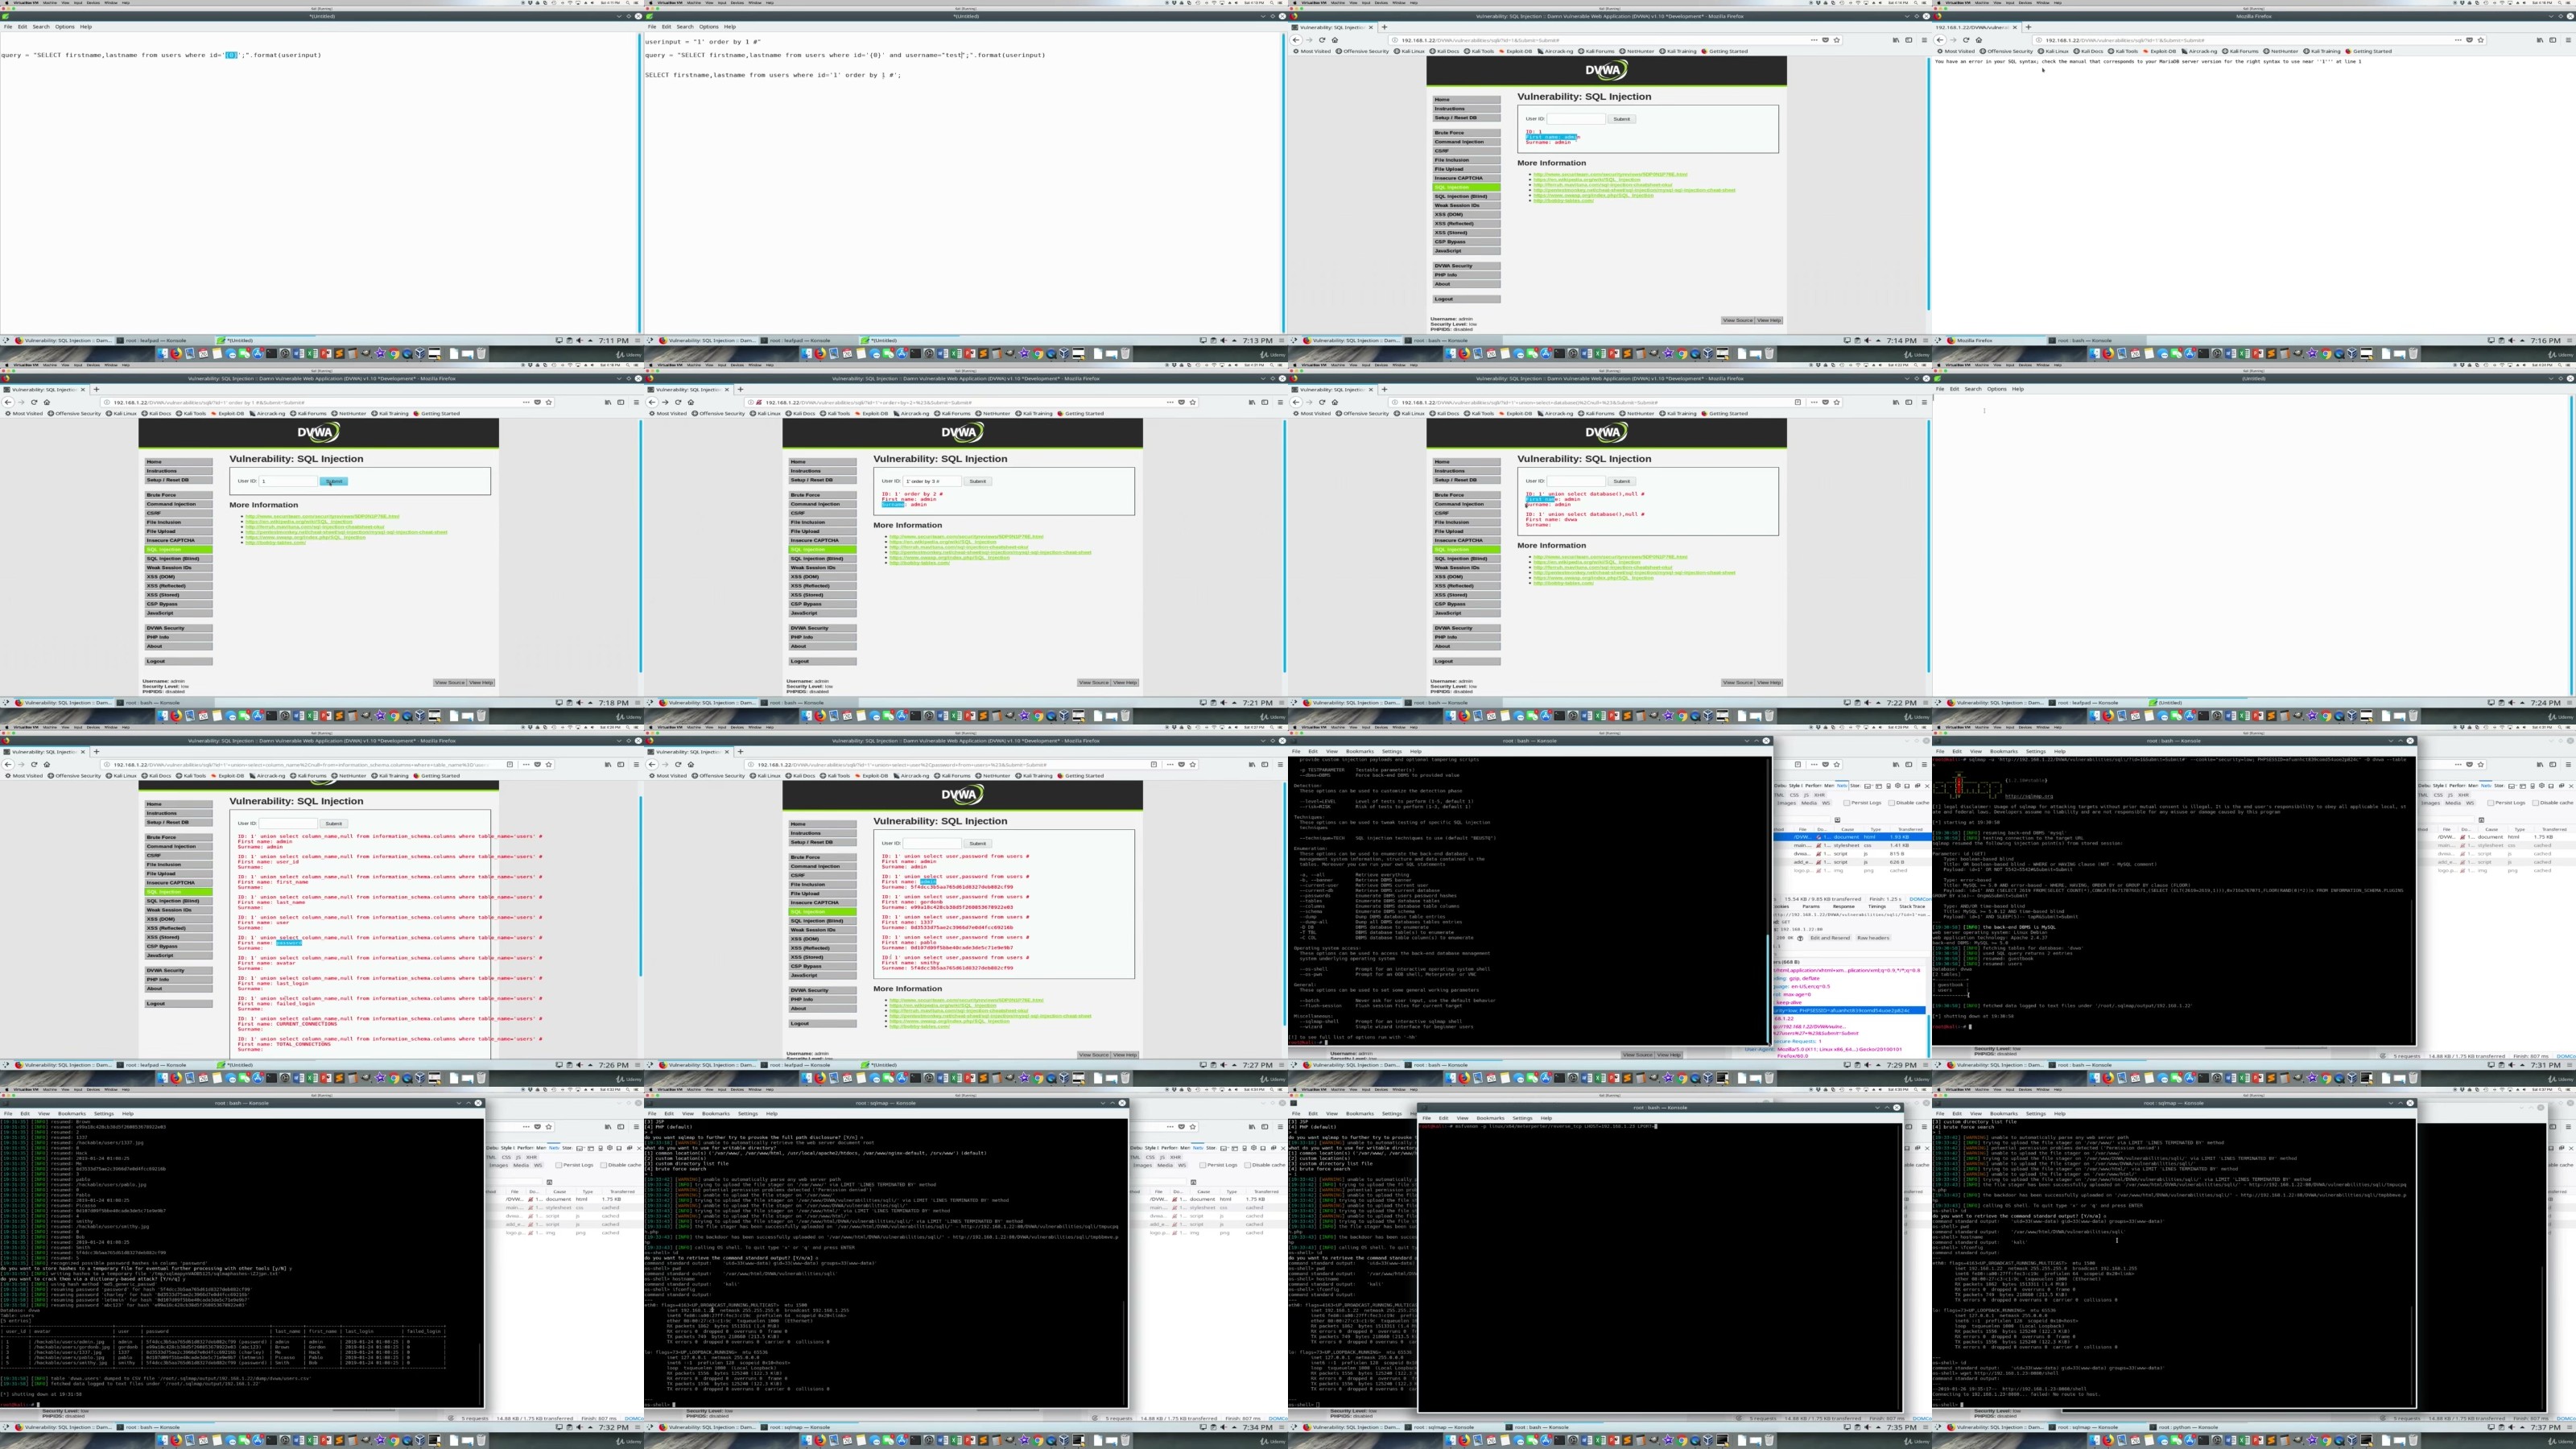2576x1449 pixels.
Task: Click Firefox home icon in 7:14 PM screenshot
Action: 1334,40
